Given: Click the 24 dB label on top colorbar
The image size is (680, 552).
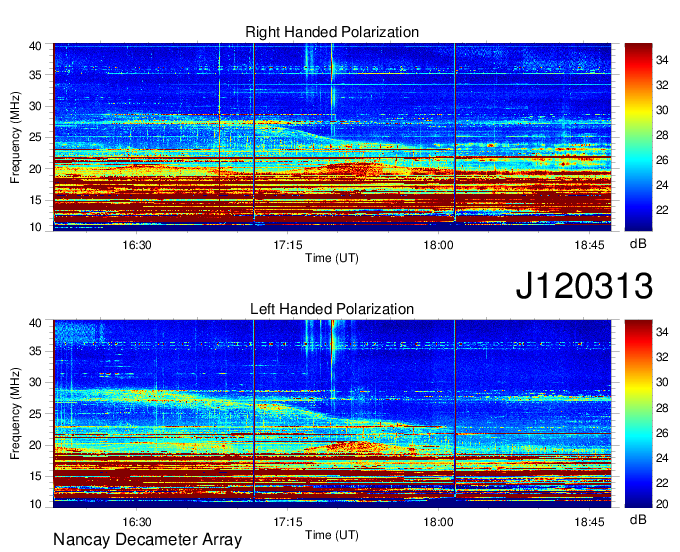Looking at the screenshot, I should [x=662, y=185].
